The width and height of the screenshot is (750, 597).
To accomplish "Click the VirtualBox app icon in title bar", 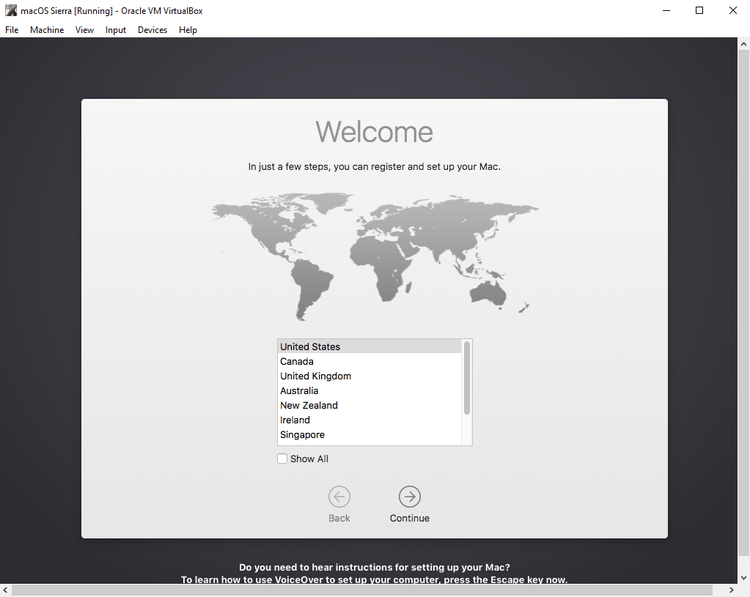I will [11, 10].
